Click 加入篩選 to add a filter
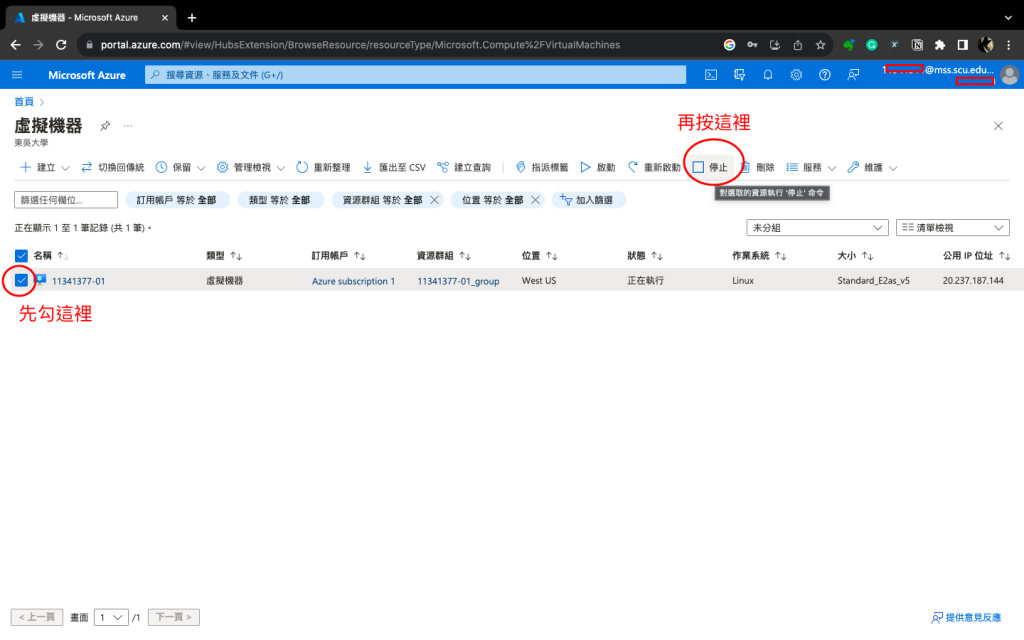Screen dimensions: 1024x640 coord(588,200)
